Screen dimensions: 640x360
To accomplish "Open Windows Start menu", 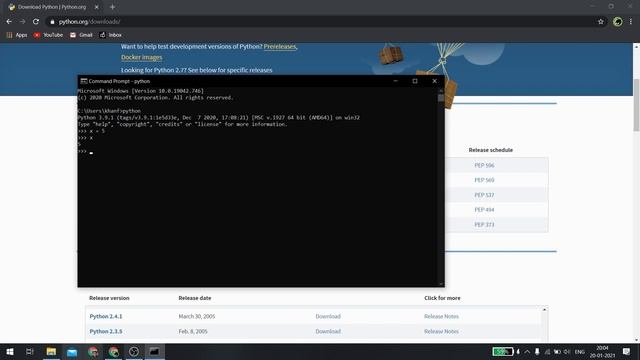I will 10,351.
